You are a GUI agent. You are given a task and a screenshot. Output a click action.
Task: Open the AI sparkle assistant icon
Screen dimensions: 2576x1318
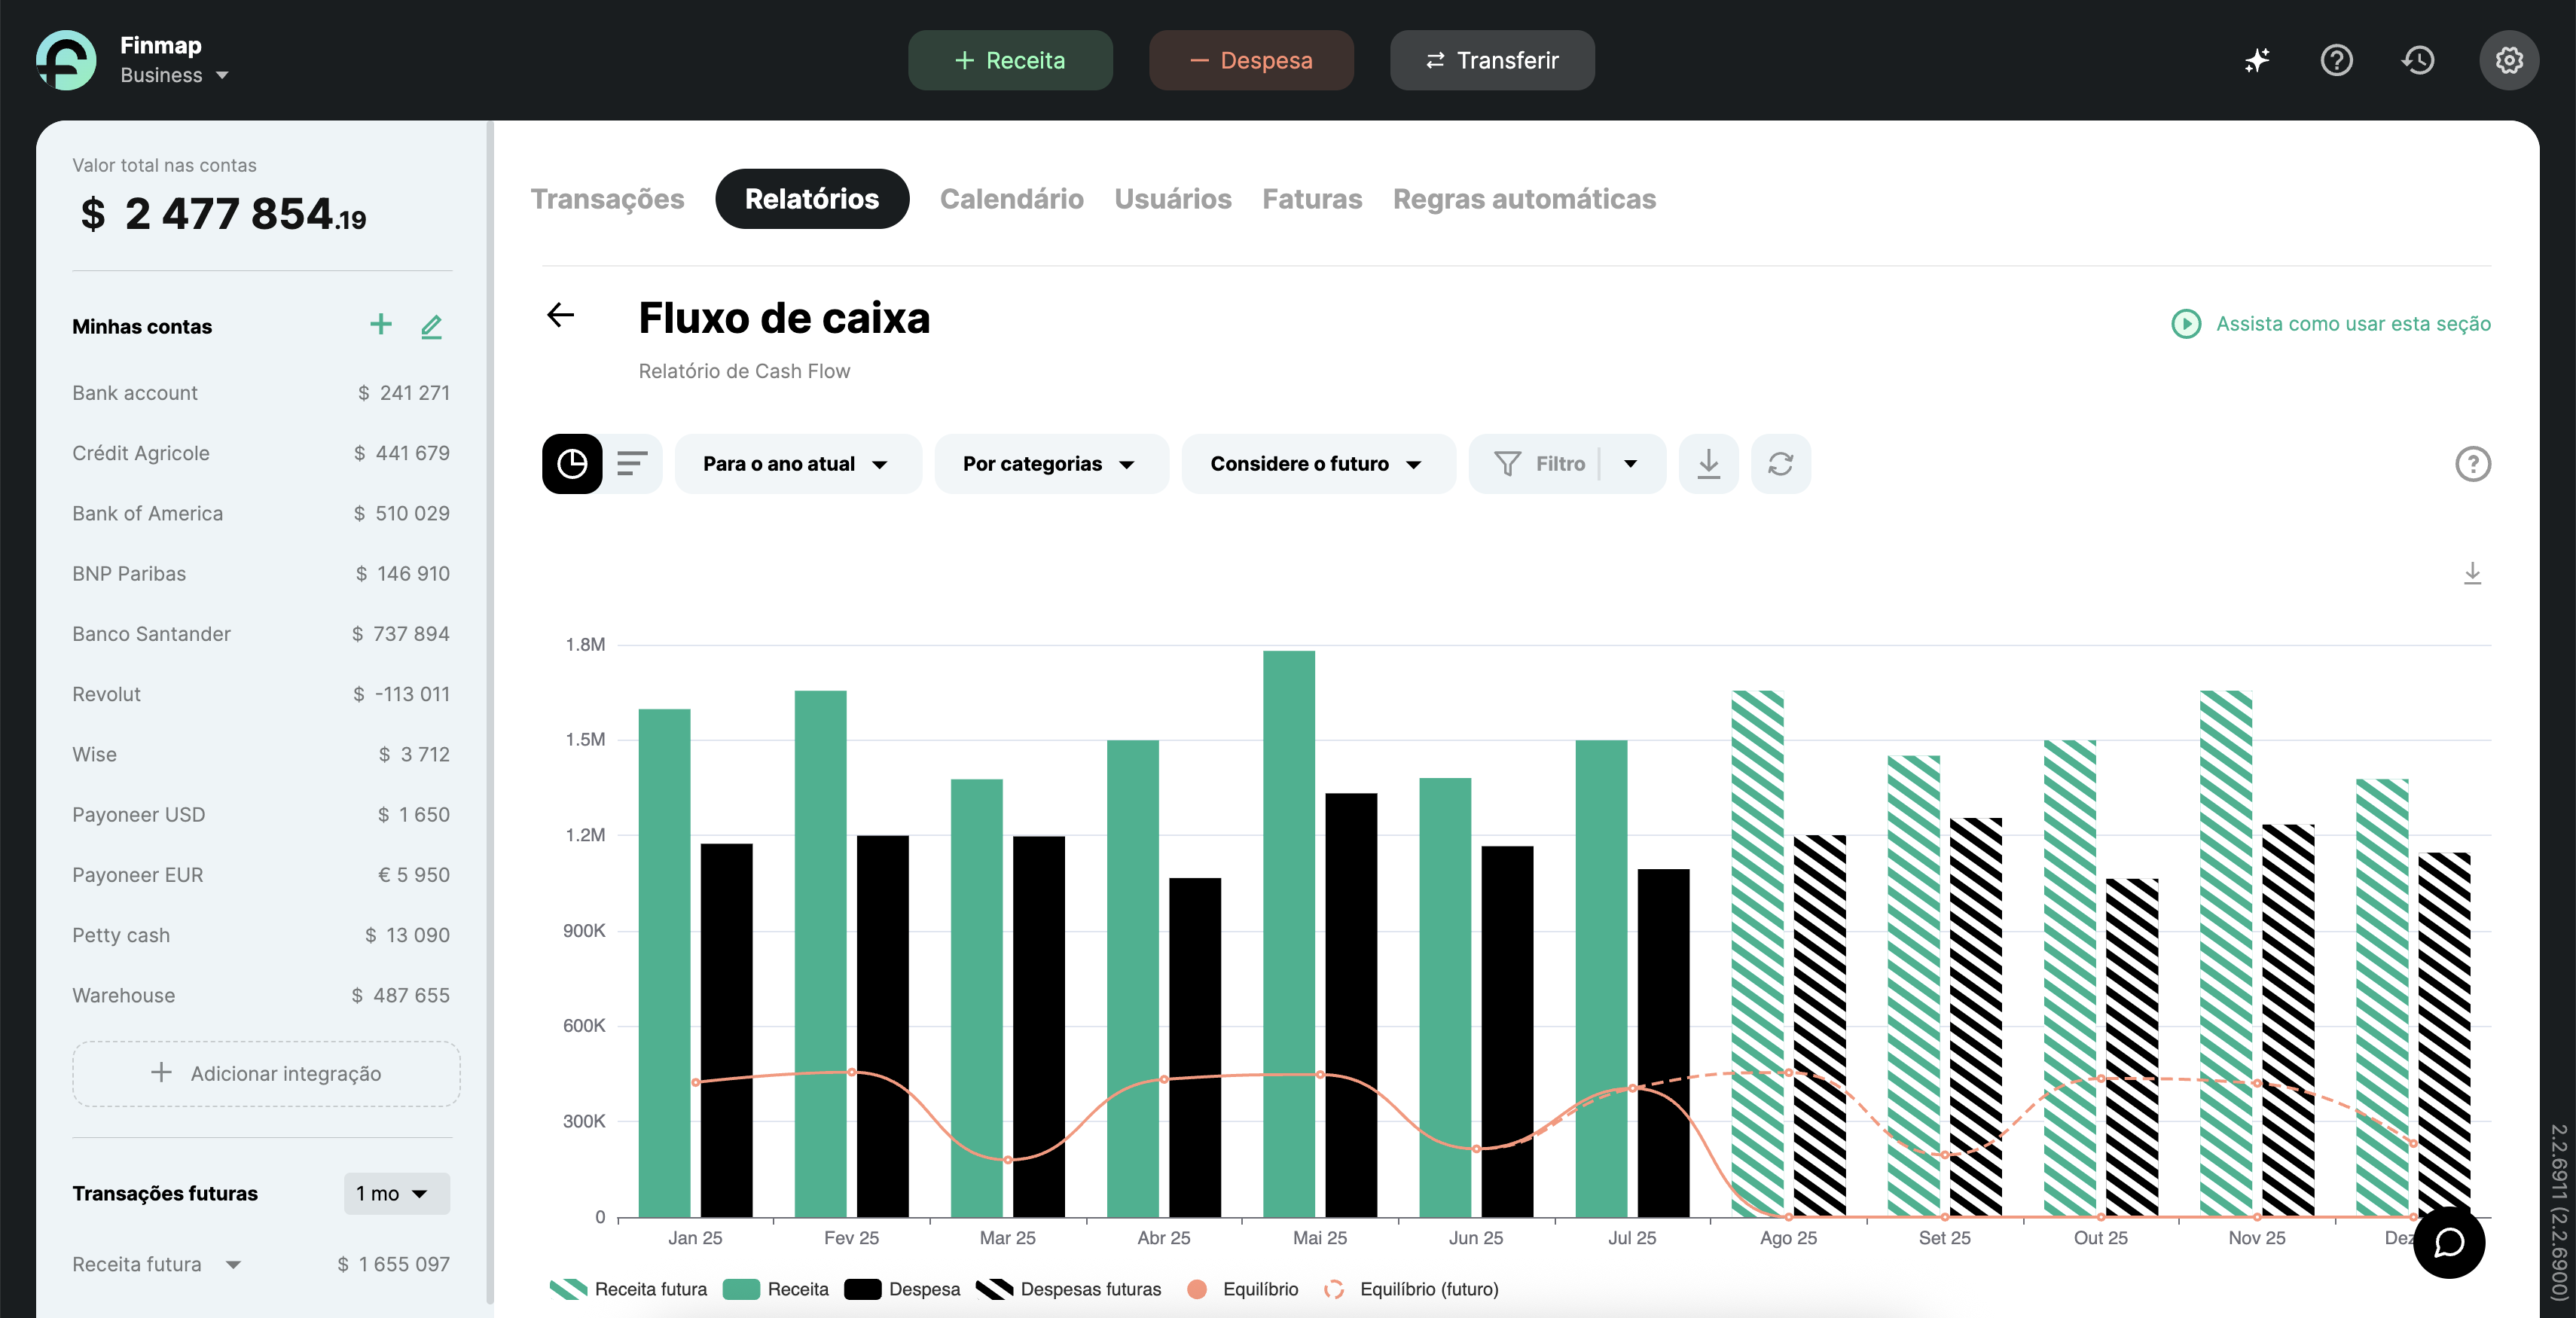click(2256, 60)
